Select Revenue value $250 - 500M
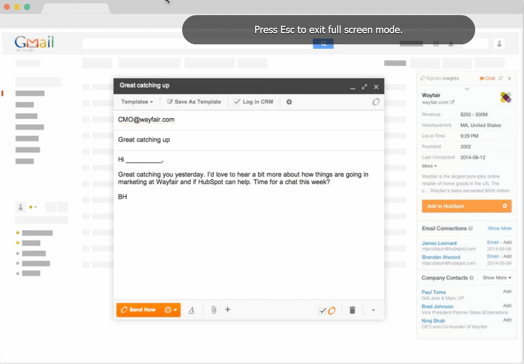Image resolution: width=524 pixels, height=364 pixels. [x=474, y=115]
